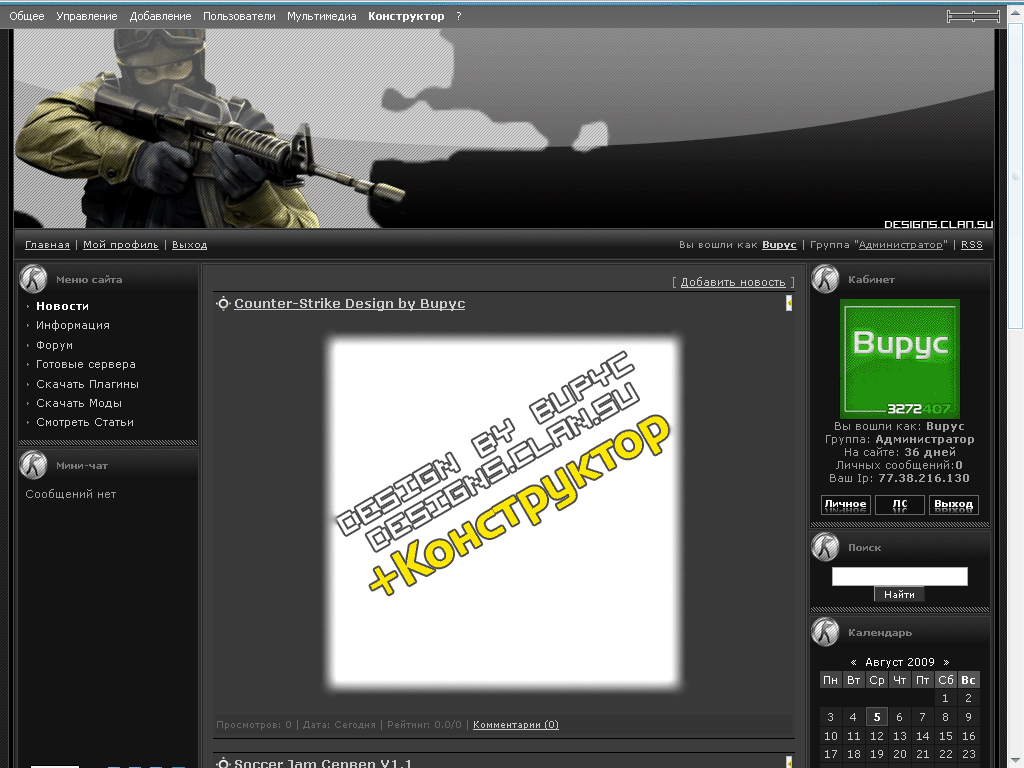This screenshot has width=1024, height=768.
Task: Click the Сообщений нет text in mini-chat
Action: click(x=71, y=494)
